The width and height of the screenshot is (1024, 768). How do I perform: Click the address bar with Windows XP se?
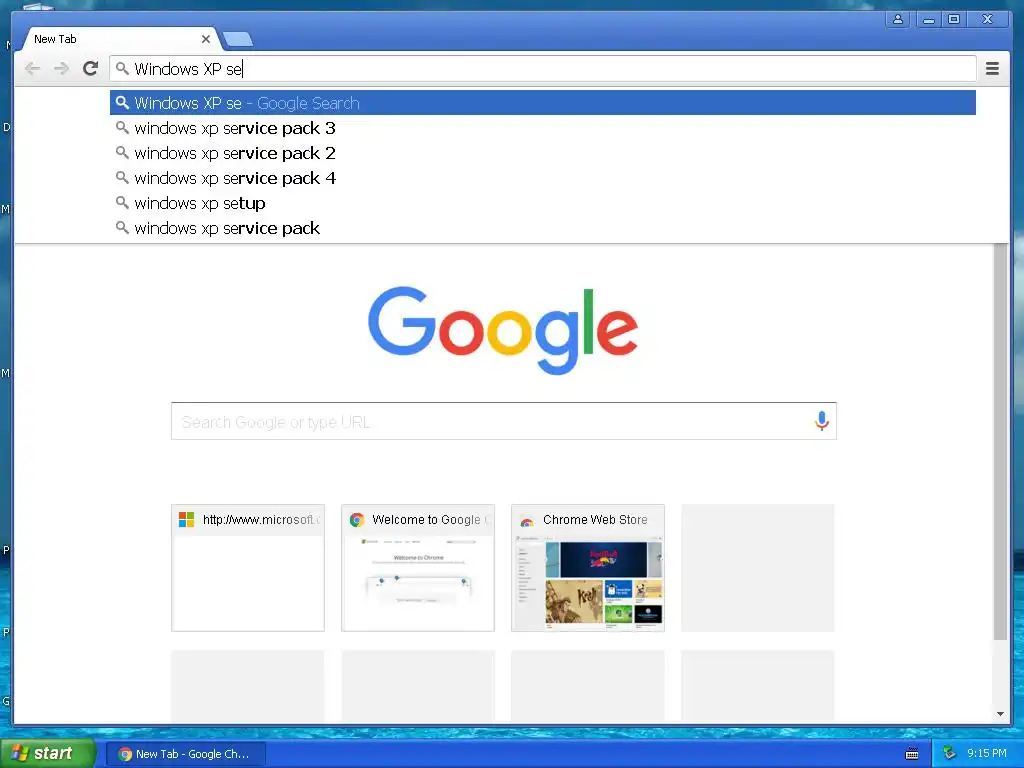(543, 69)
